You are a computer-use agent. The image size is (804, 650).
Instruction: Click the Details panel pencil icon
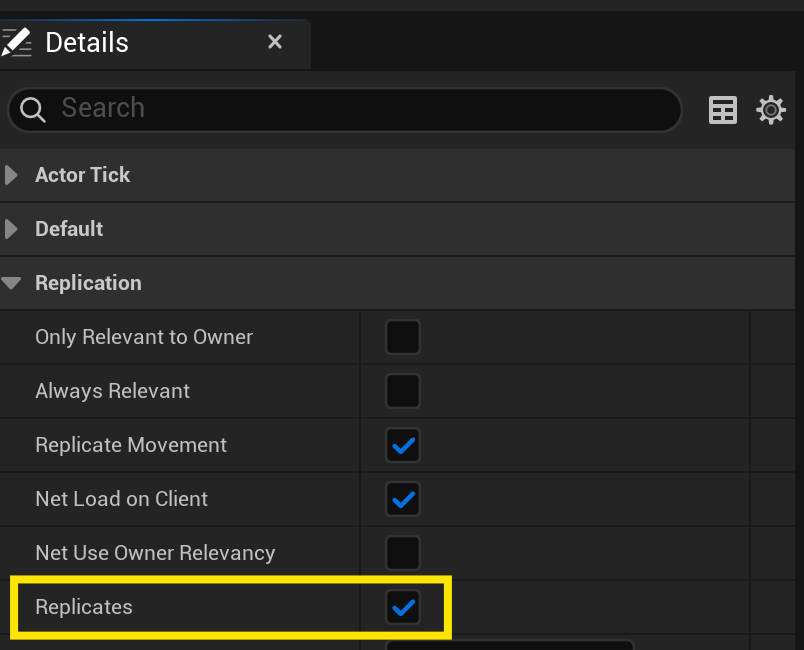click(x=16, y=42)
